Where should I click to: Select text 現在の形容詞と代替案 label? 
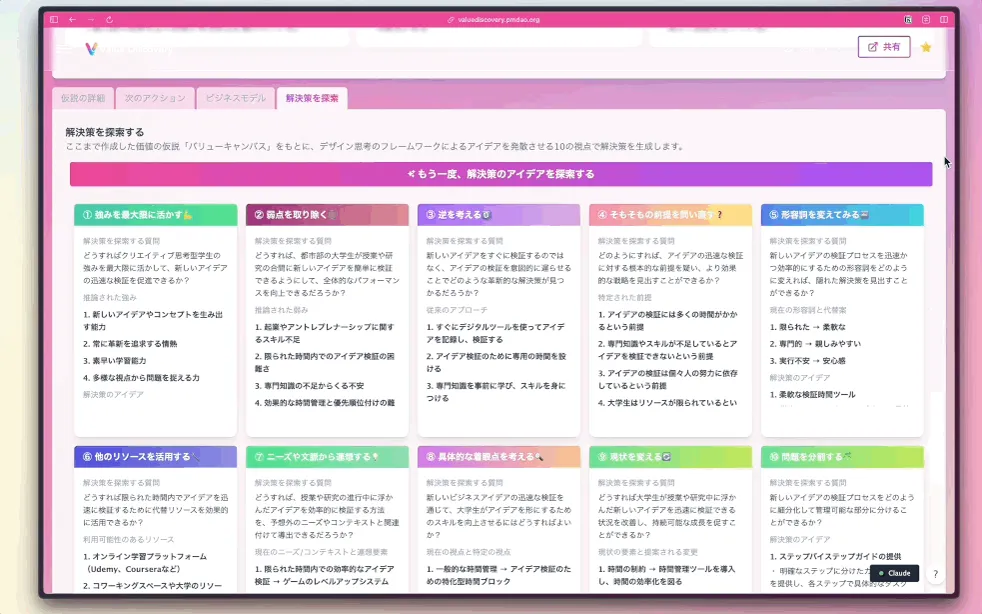click(808, 310)
